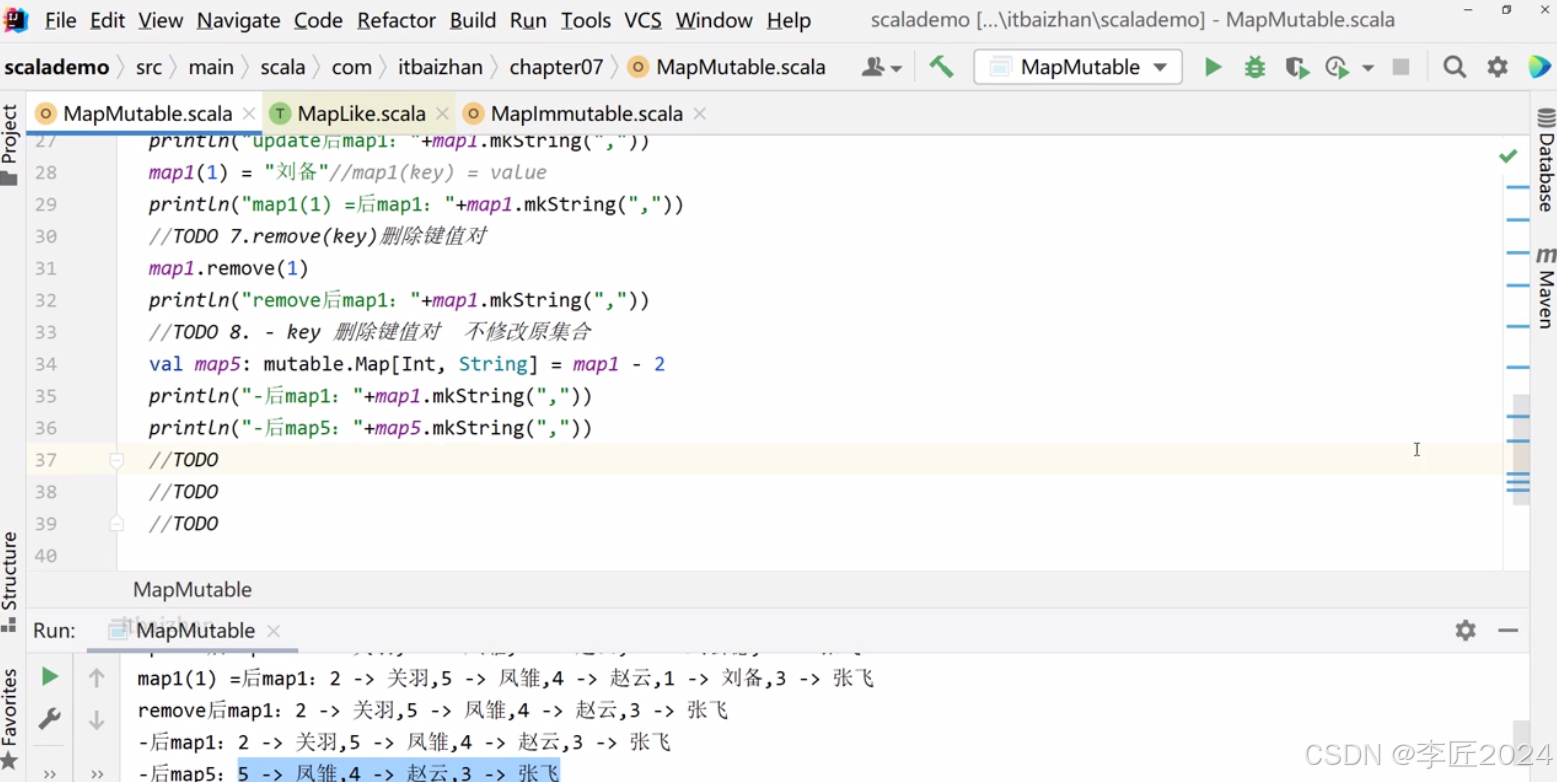The width and height of the screenshot is (1557, 782).
Task: Open the Favorites tool window
Action: pyautogui.click(x=10, y=720)
